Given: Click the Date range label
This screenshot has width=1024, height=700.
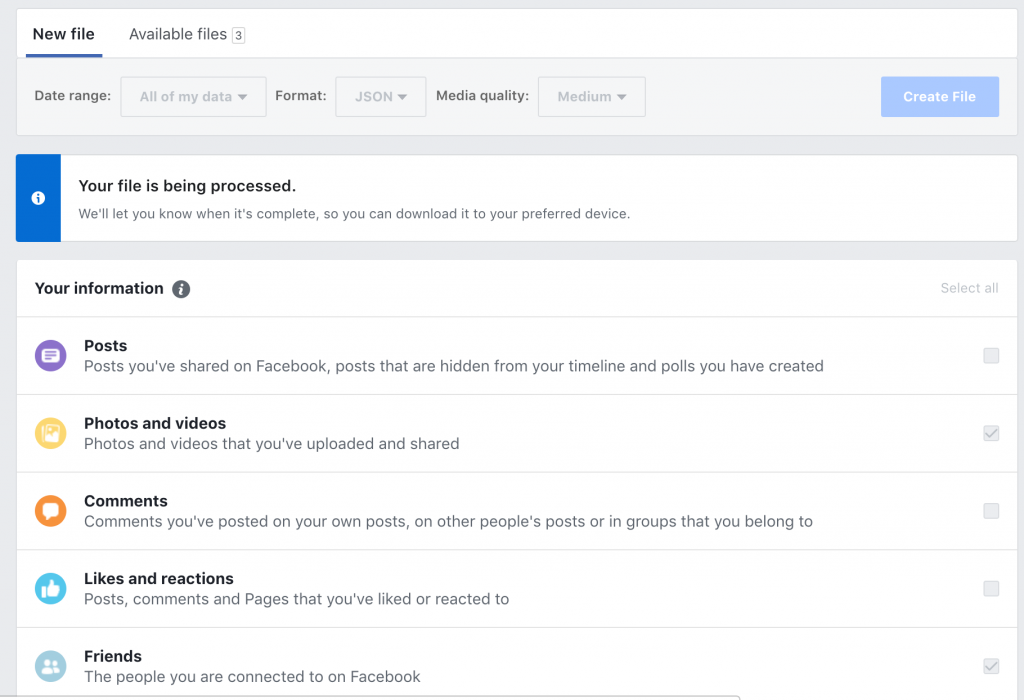Looking at the screenshot, I should (72, 95).
